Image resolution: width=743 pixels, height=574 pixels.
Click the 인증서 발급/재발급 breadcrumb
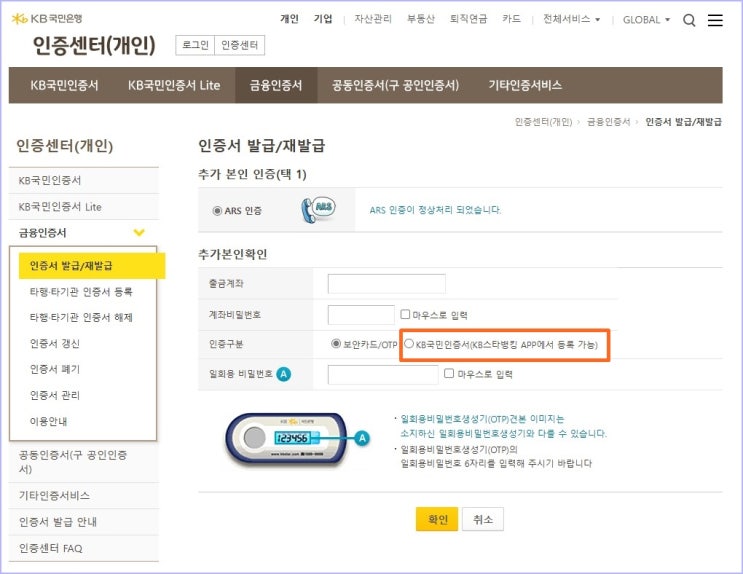point(683,122)
